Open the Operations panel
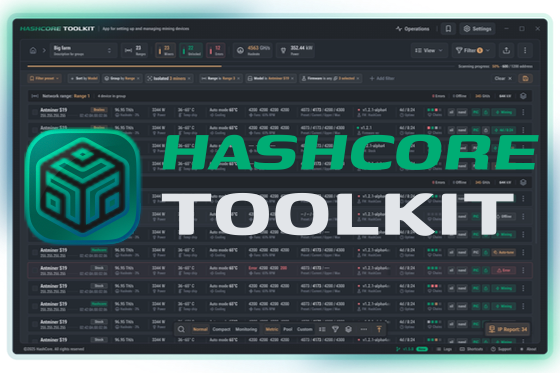Viewport: 560px width, 373px height. point(413,29)
